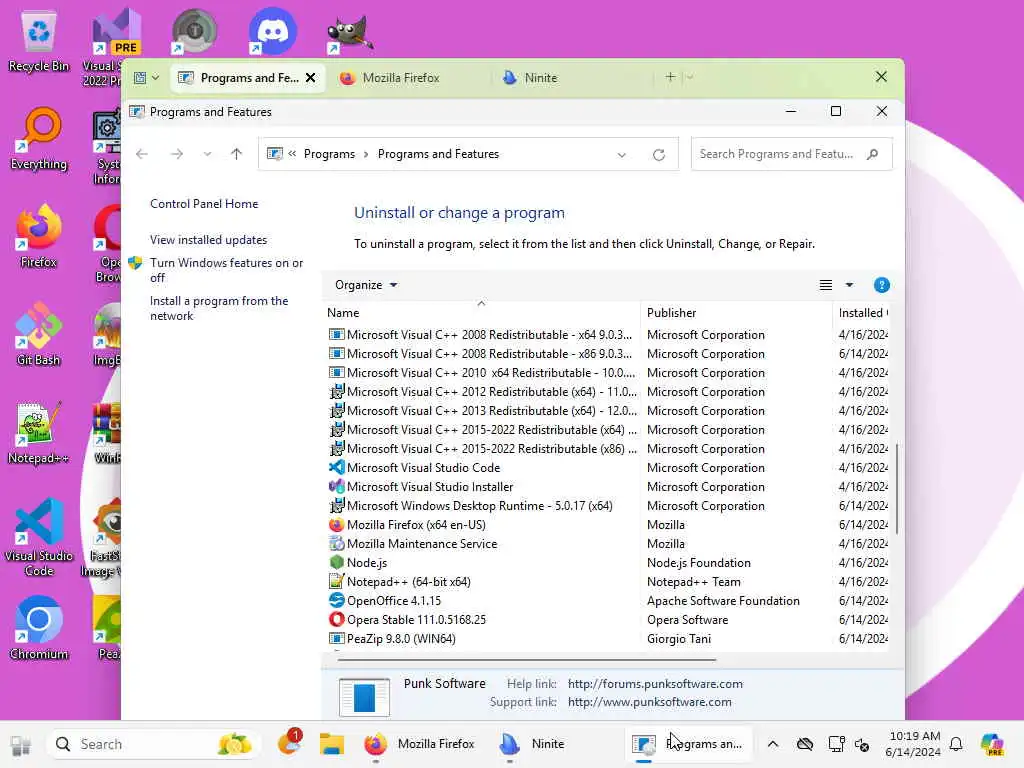
Task: Open the Recycle Bin desktop icon
Action: pyautogui.click(x=39, y=40)
